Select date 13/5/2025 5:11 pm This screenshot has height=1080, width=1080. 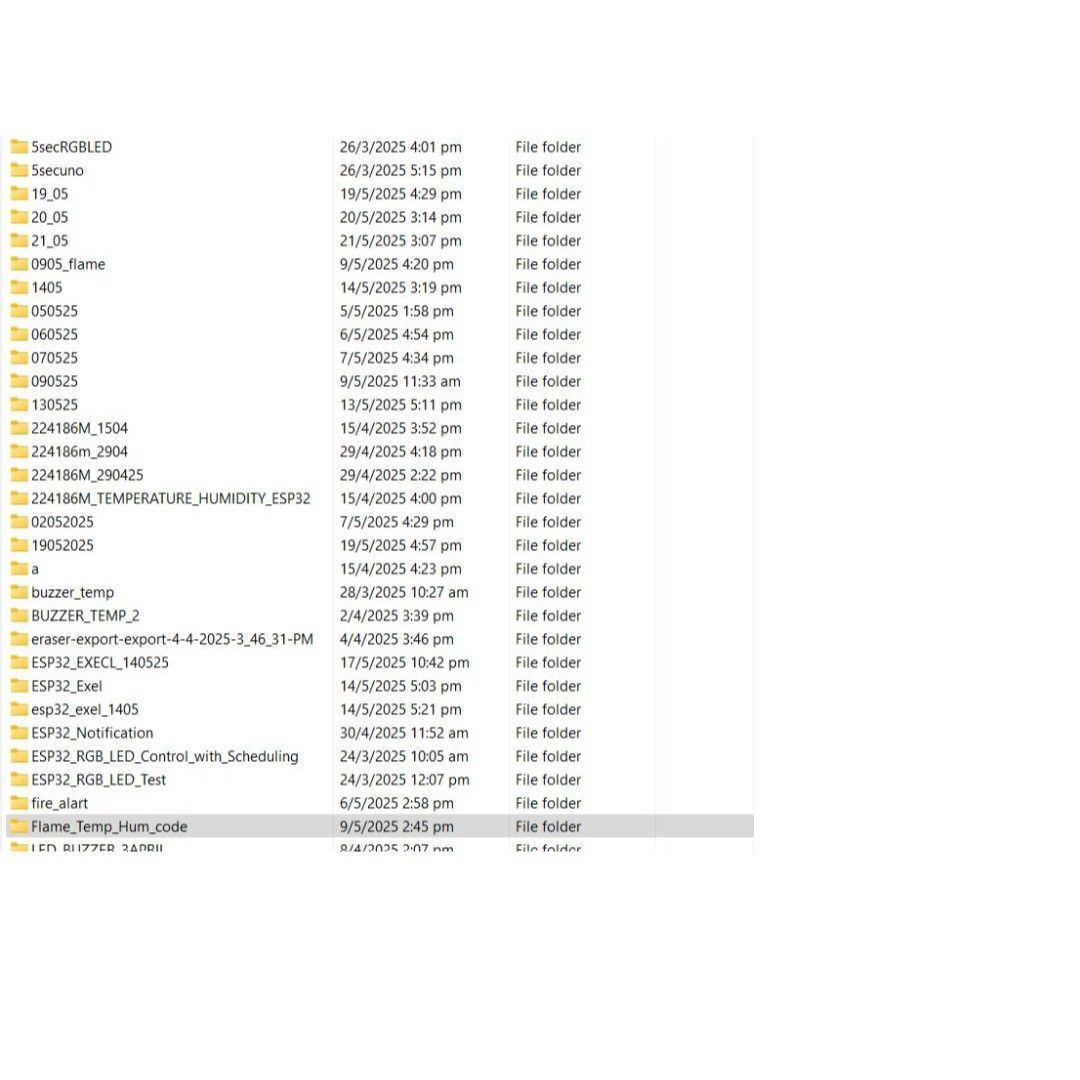(400, 404)
